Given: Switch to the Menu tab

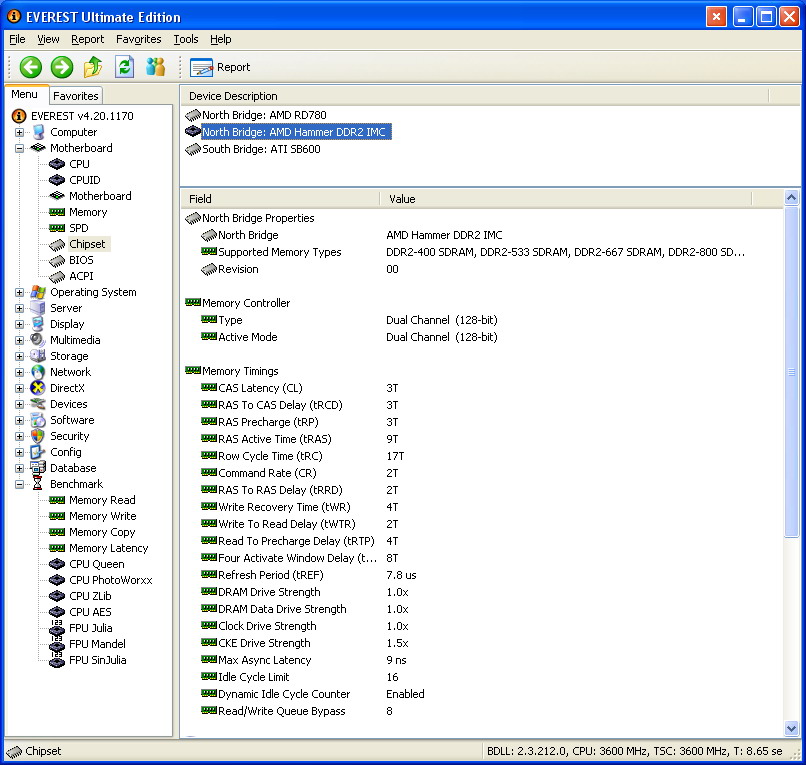Looking at the screenshot, I should (x=25, y=95).
